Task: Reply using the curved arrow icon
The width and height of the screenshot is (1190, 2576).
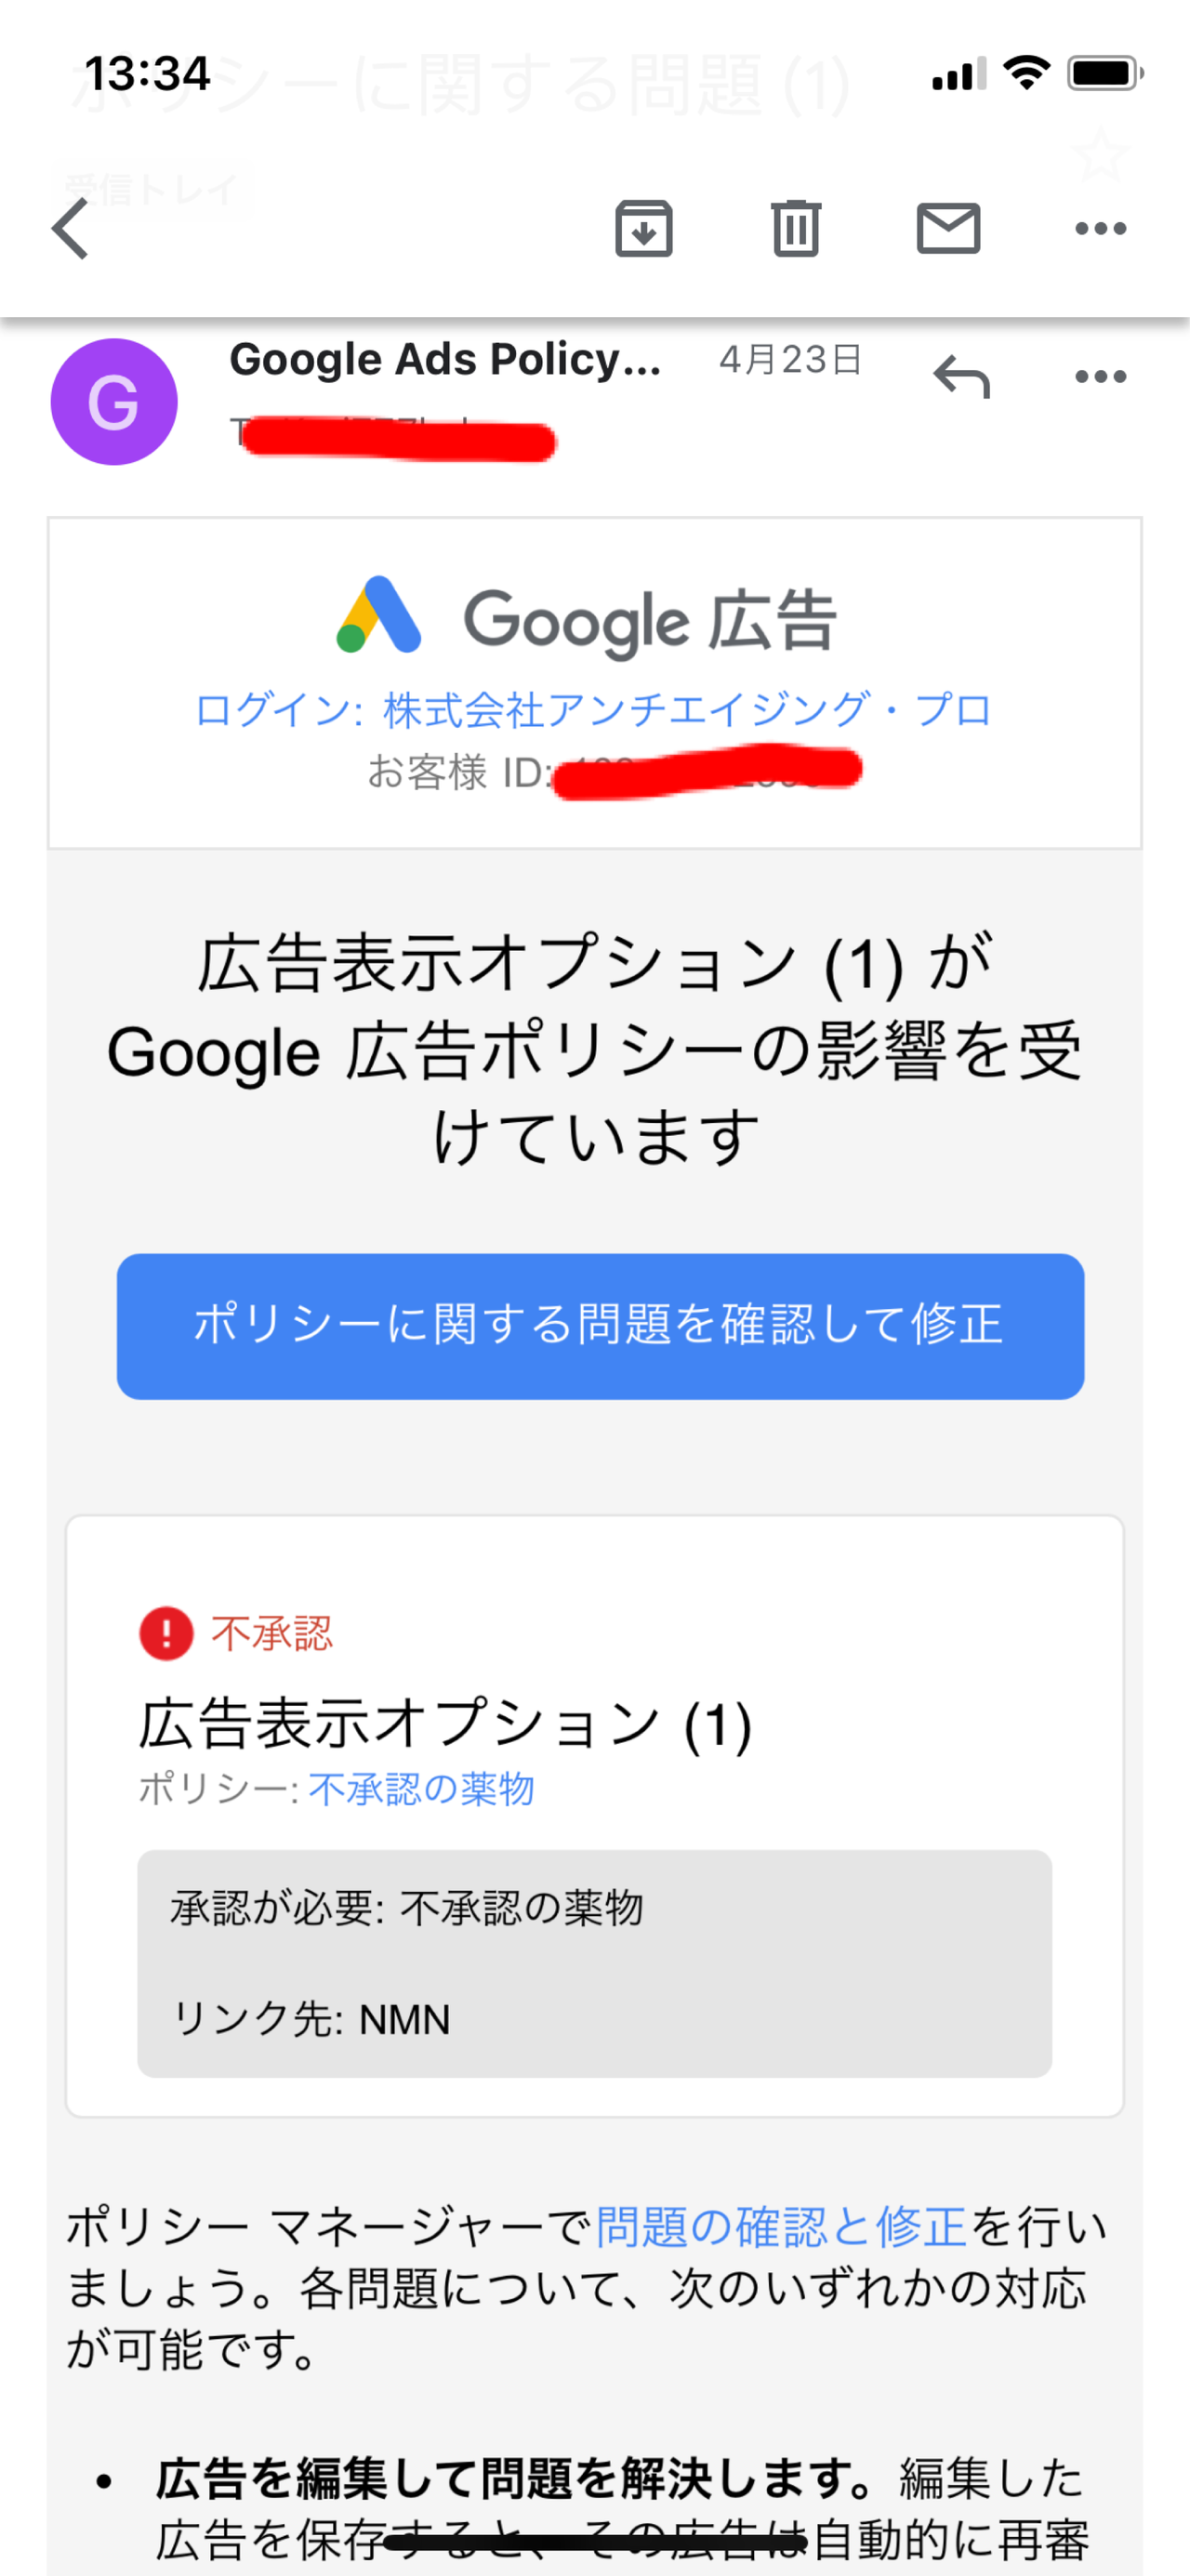Action: (961, 377)
